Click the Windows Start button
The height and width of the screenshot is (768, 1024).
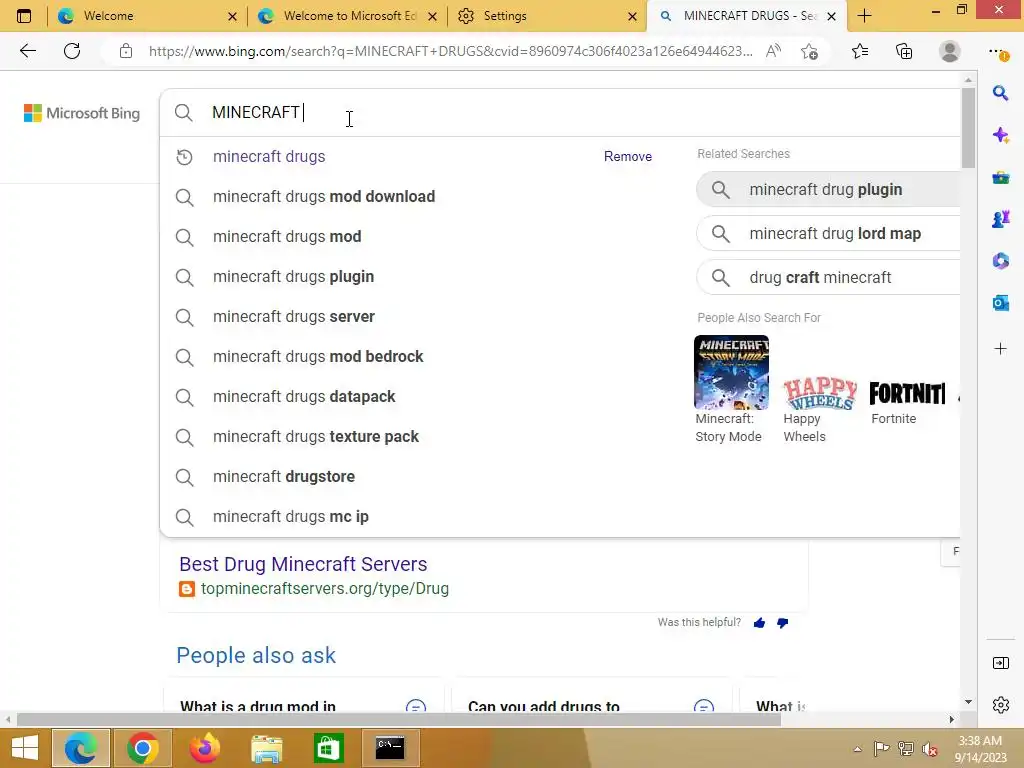click(x=25, y=748)
